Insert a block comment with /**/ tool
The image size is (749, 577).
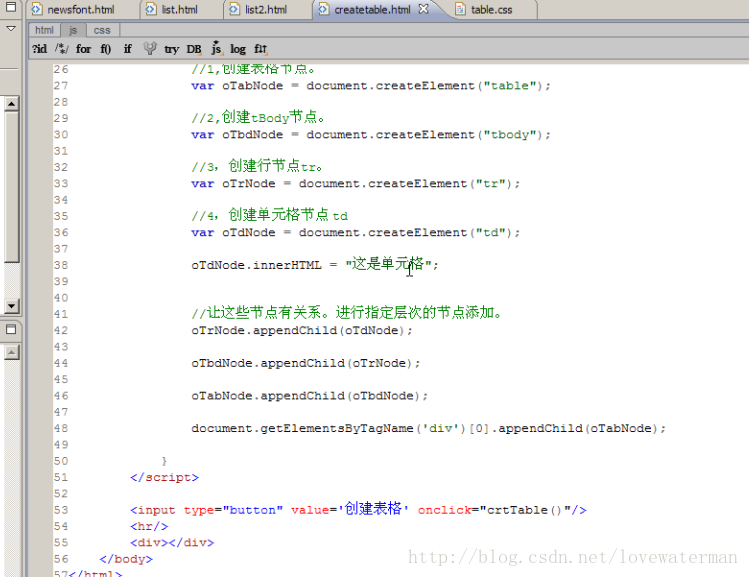tap(62, 49)
